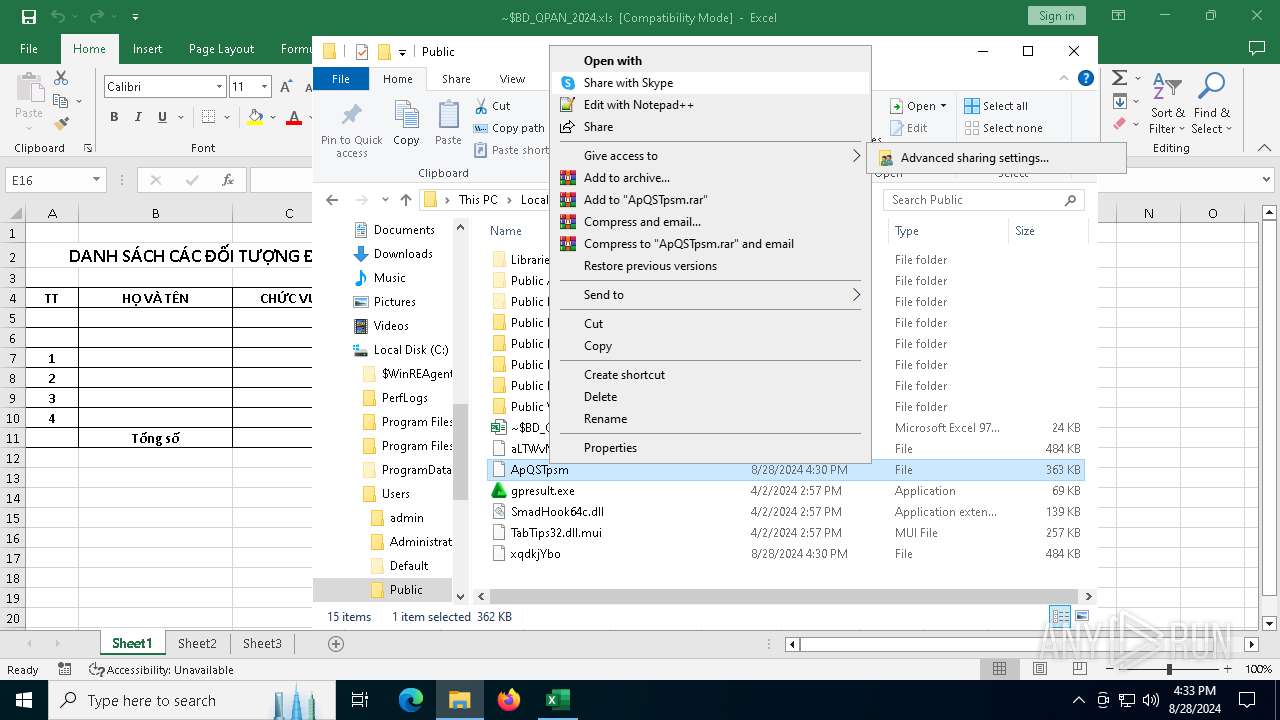The height and width of the screenshot is (720, 1280).
Task: Open the Explorer Open dropdown button
Action: 918,106
